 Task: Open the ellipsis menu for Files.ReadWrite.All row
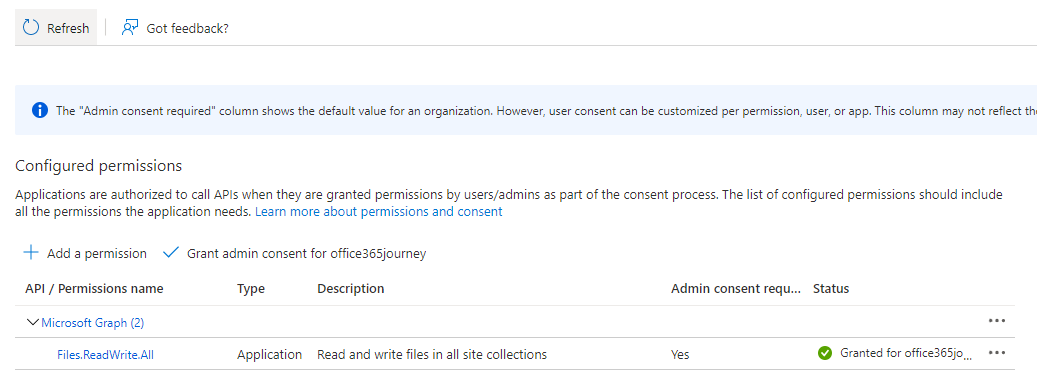tap(997, 353)
